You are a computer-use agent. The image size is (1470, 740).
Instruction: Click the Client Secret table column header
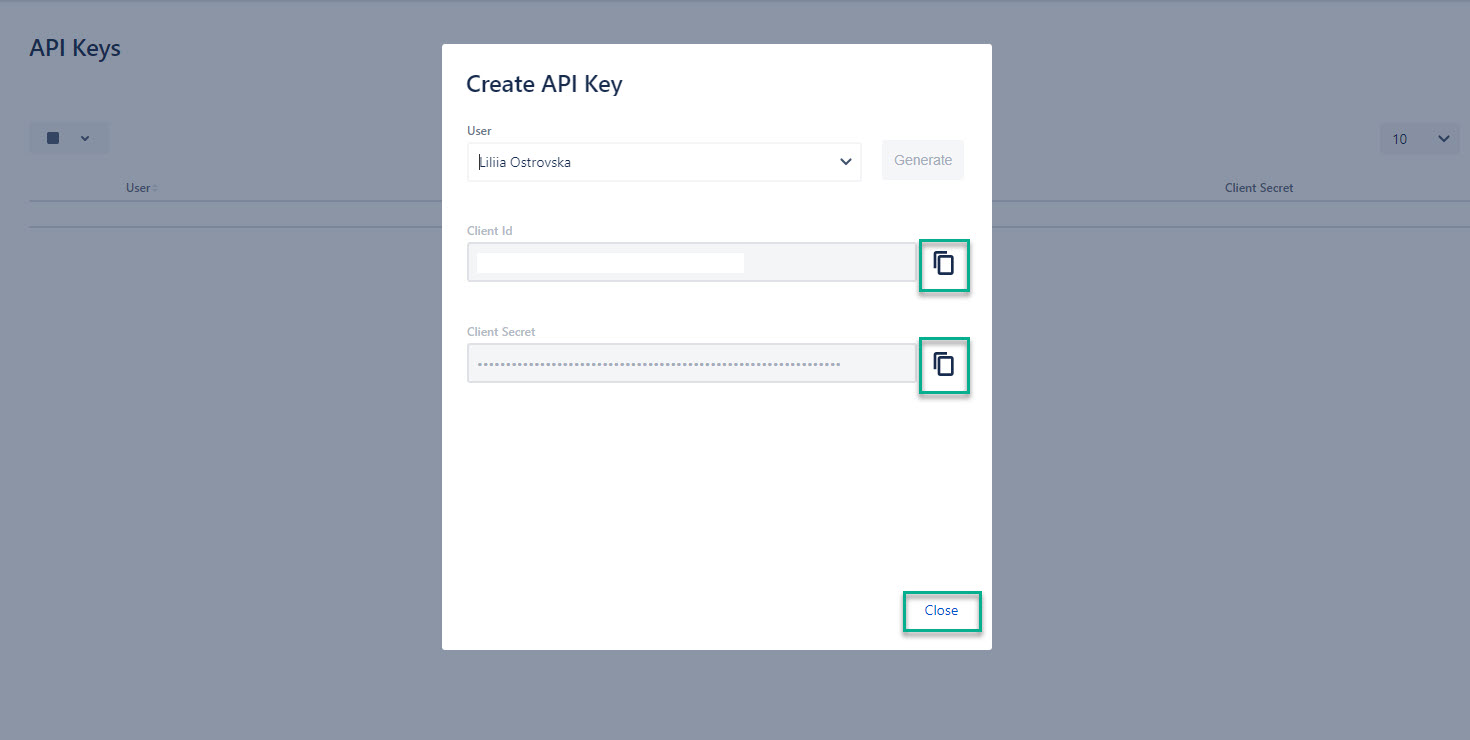[x=1258, y=188]
